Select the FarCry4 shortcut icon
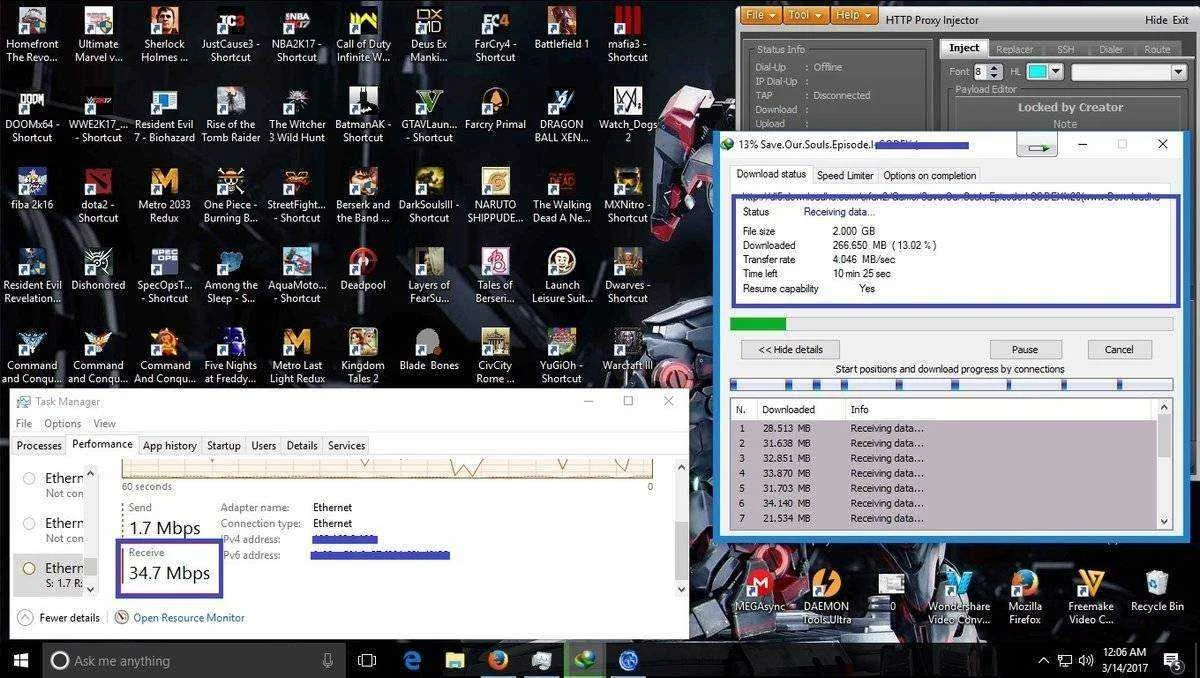Viewport: 1200px width, 678px height. (x=495, y=35)
